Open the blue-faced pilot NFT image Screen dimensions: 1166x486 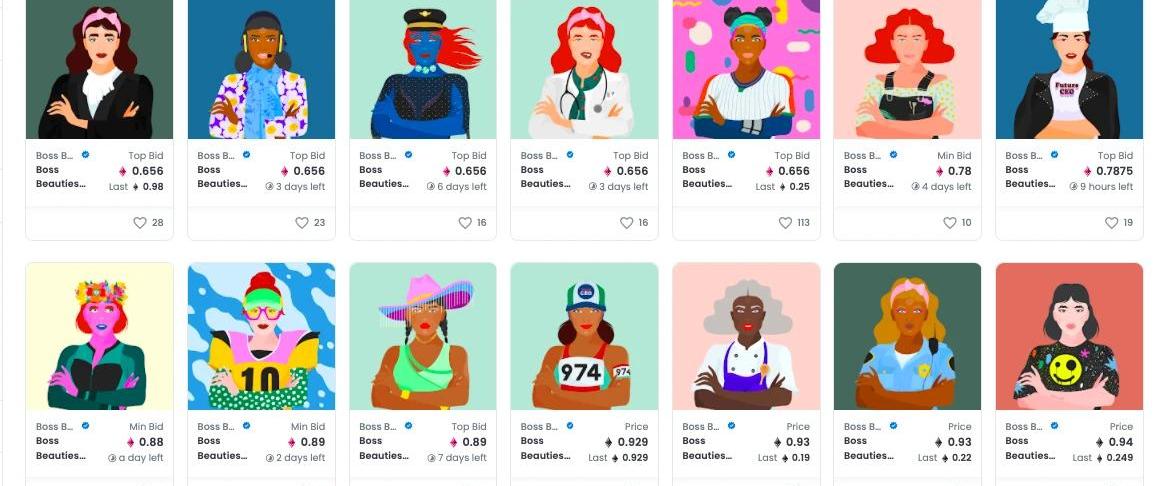422,69
